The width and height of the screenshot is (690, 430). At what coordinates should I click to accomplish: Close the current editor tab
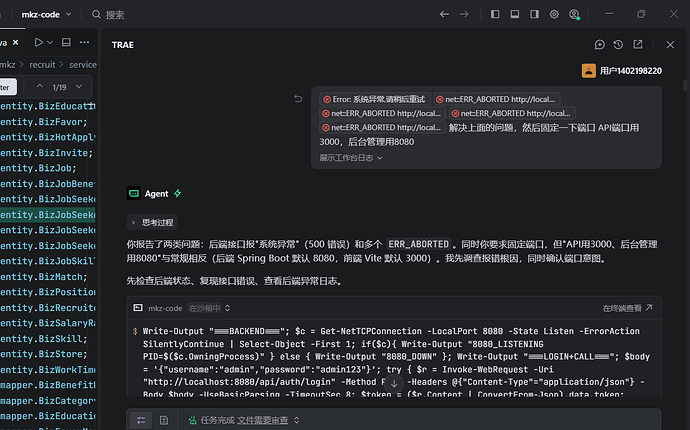coord(16,42)
